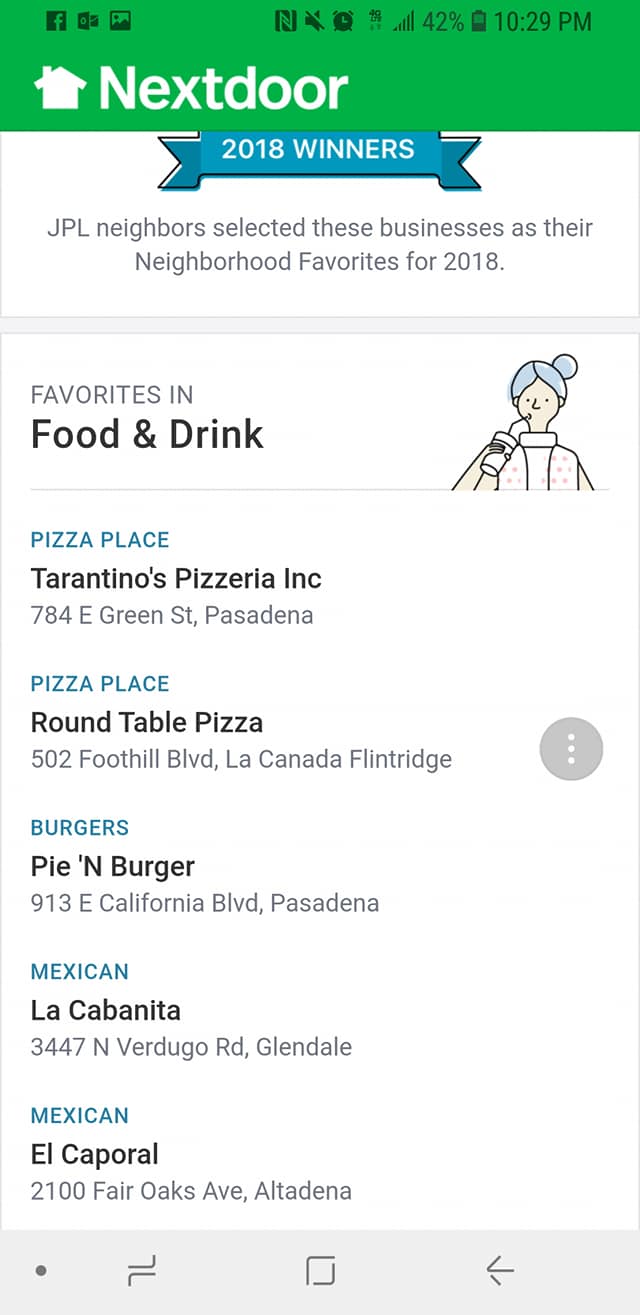Select Pie 'N Burger business
The height and width of the screenshot is (1315, 640).
click(x=113, y=867)
